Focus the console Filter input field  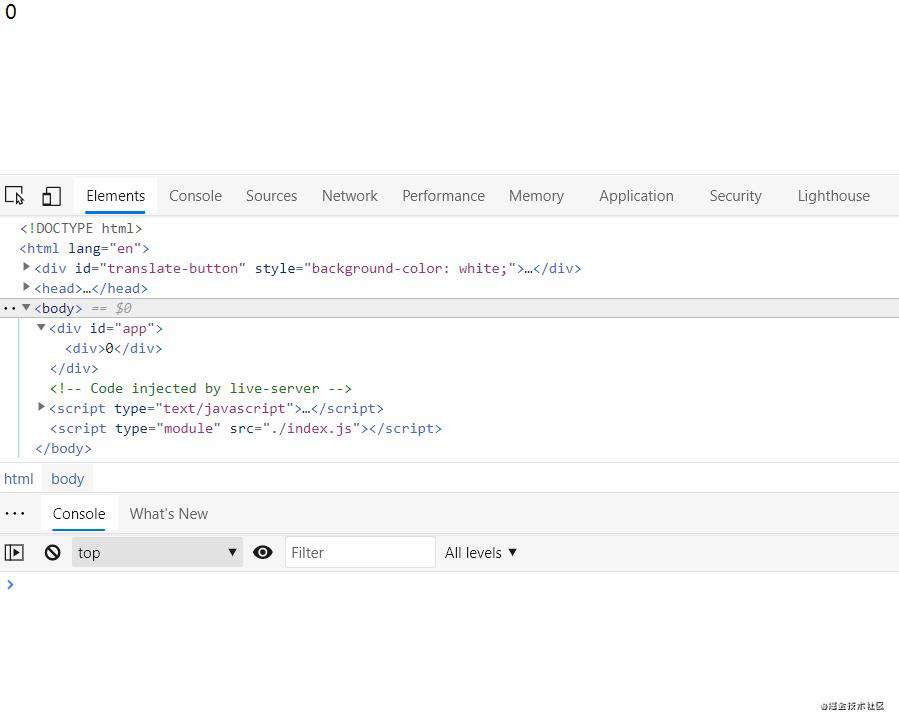[360, 553]
